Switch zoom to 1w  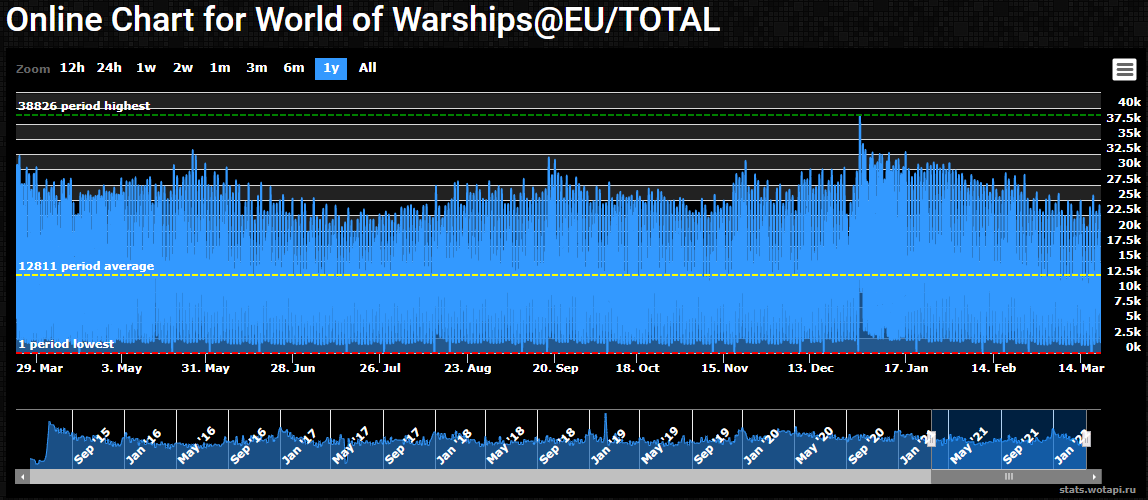[x=146, y=68]
